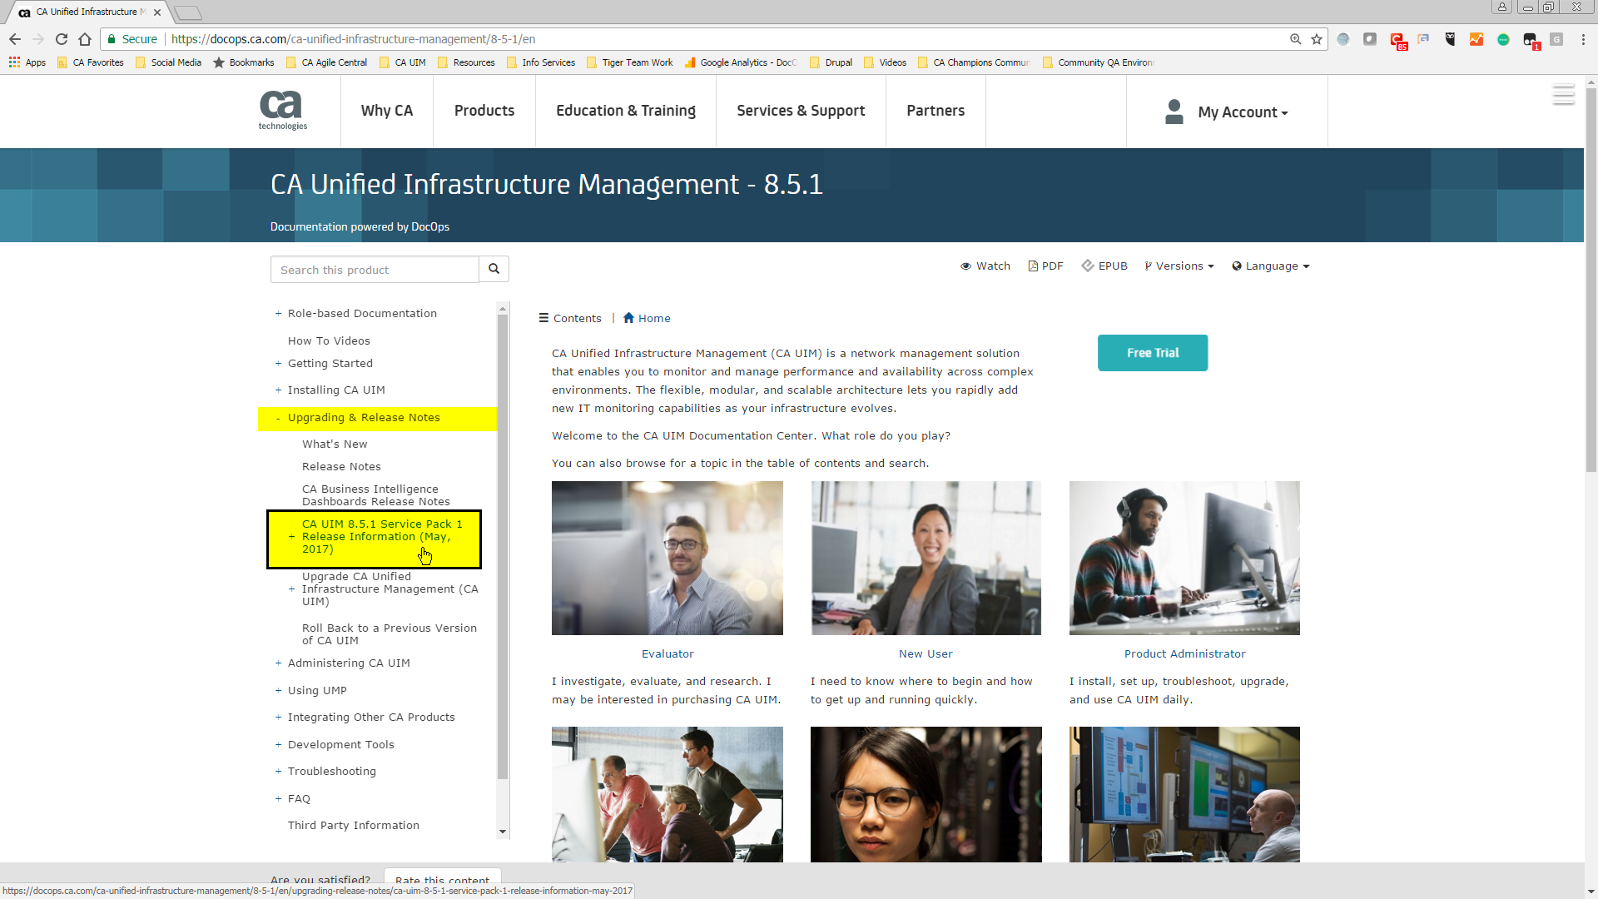
Task: Click the search magnifier button
Action: [x=494, y=269]
